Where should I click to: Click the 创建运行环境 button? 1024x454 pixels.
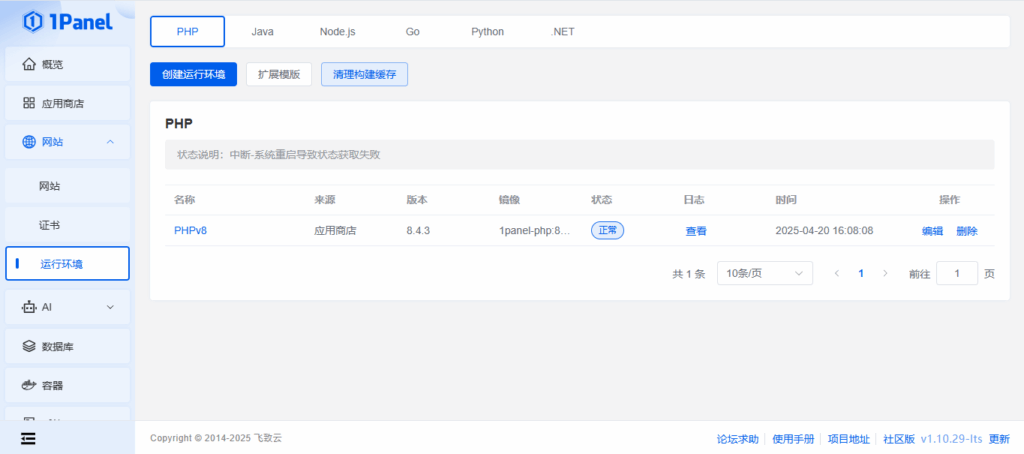click(193, 75)
